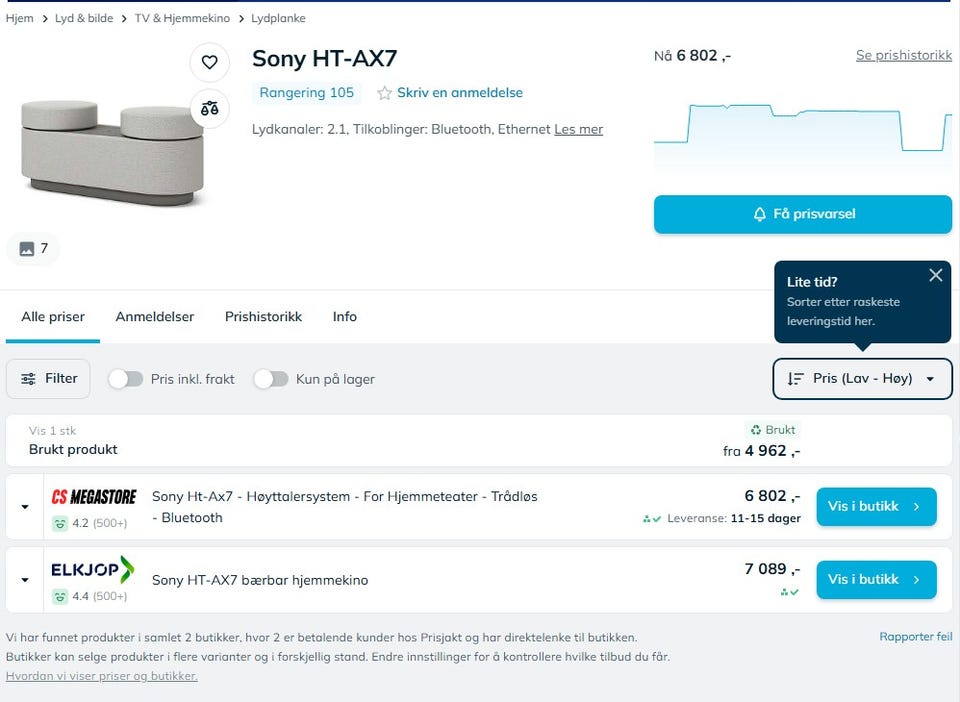Click the stock status icon by Leveranse
Screen dimensions: 960x702
pos(651,519)
